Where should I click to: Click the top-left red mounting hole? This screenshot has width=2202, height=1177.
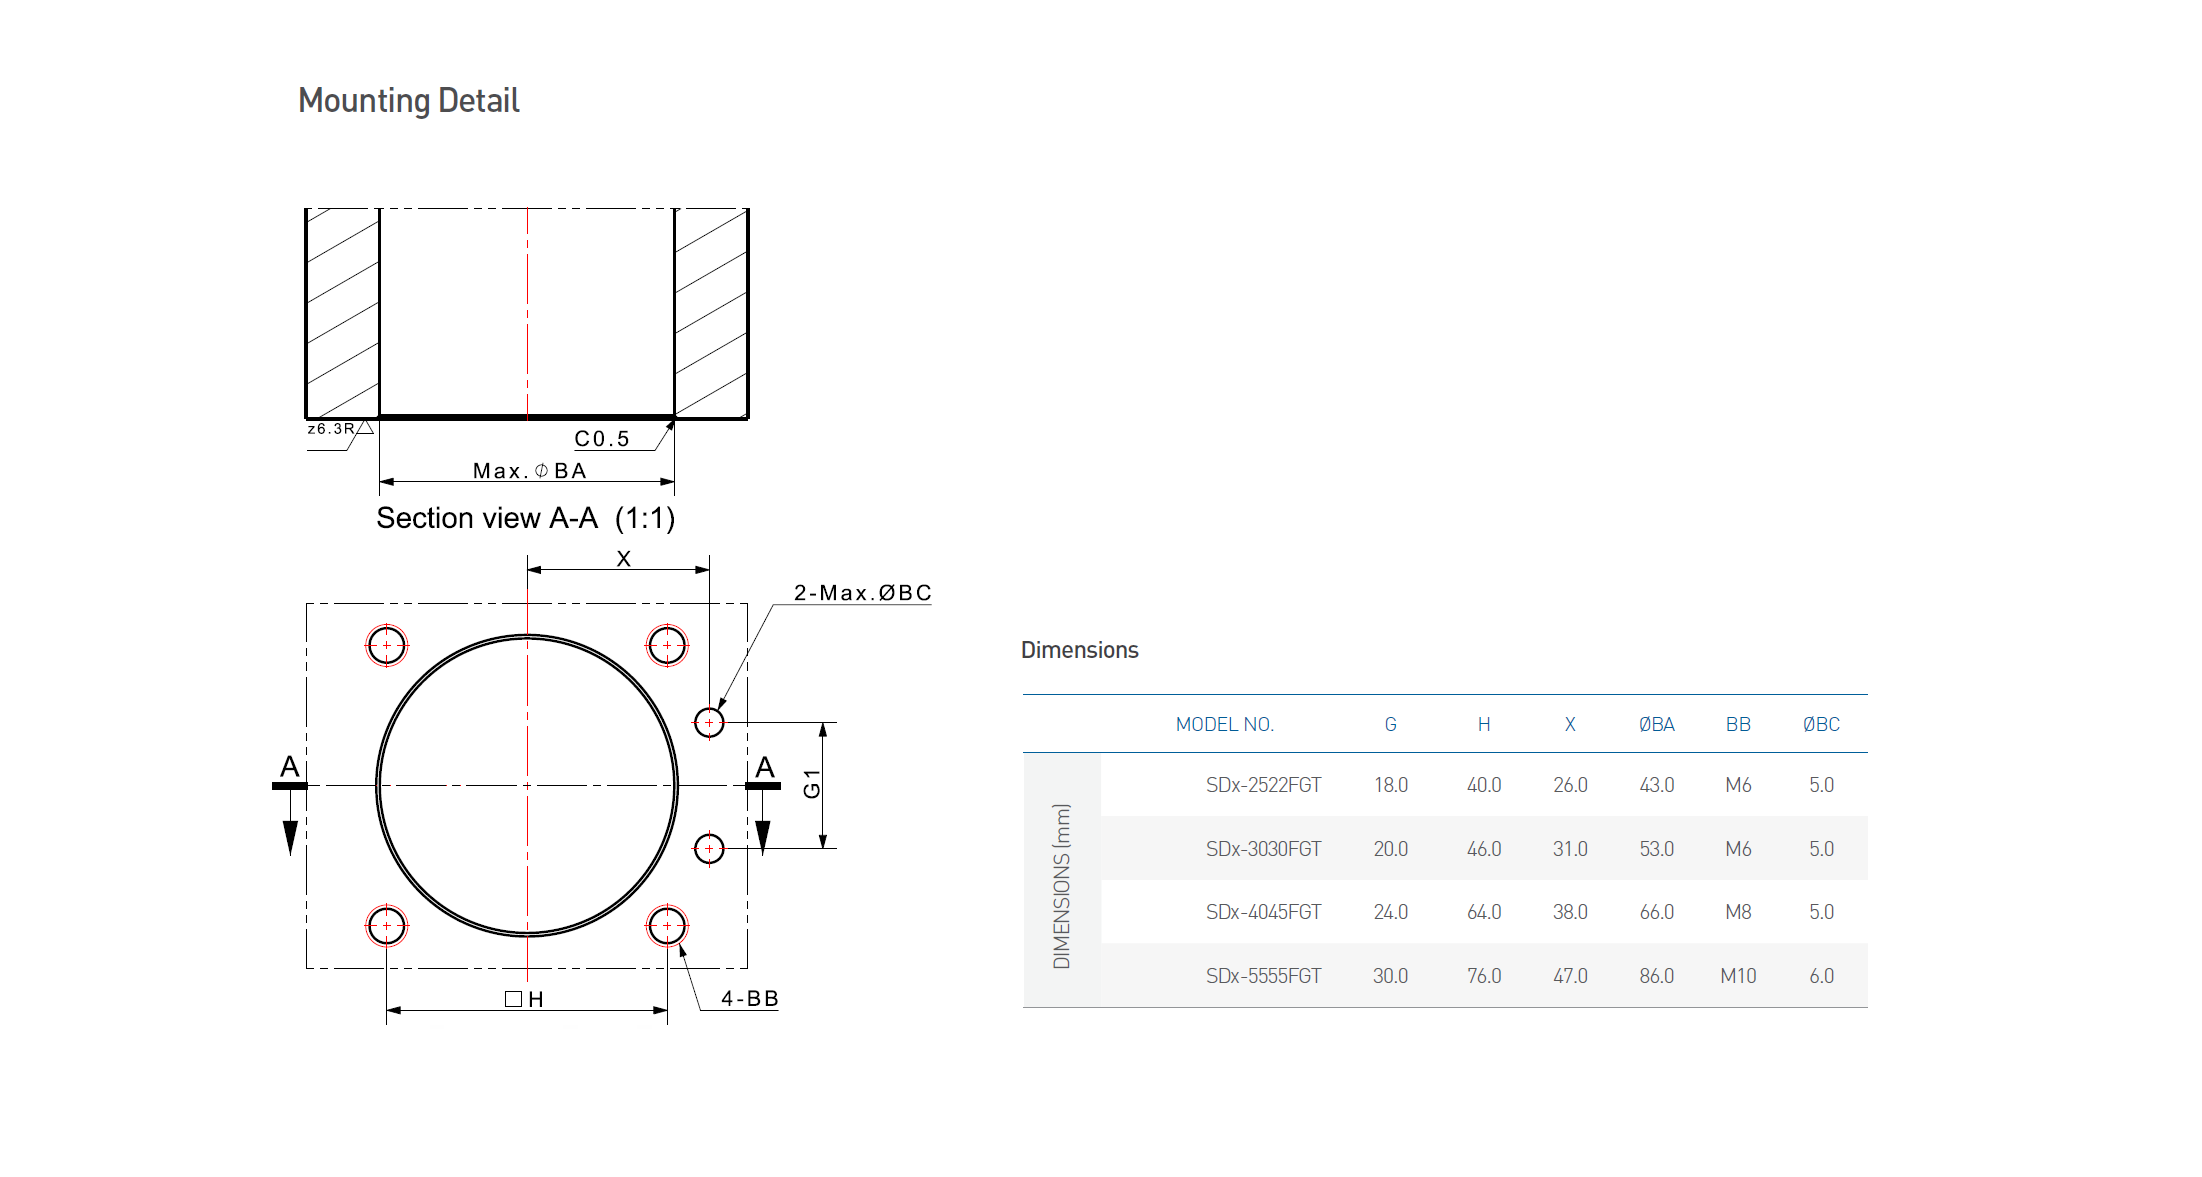click(x=386, y=645)
